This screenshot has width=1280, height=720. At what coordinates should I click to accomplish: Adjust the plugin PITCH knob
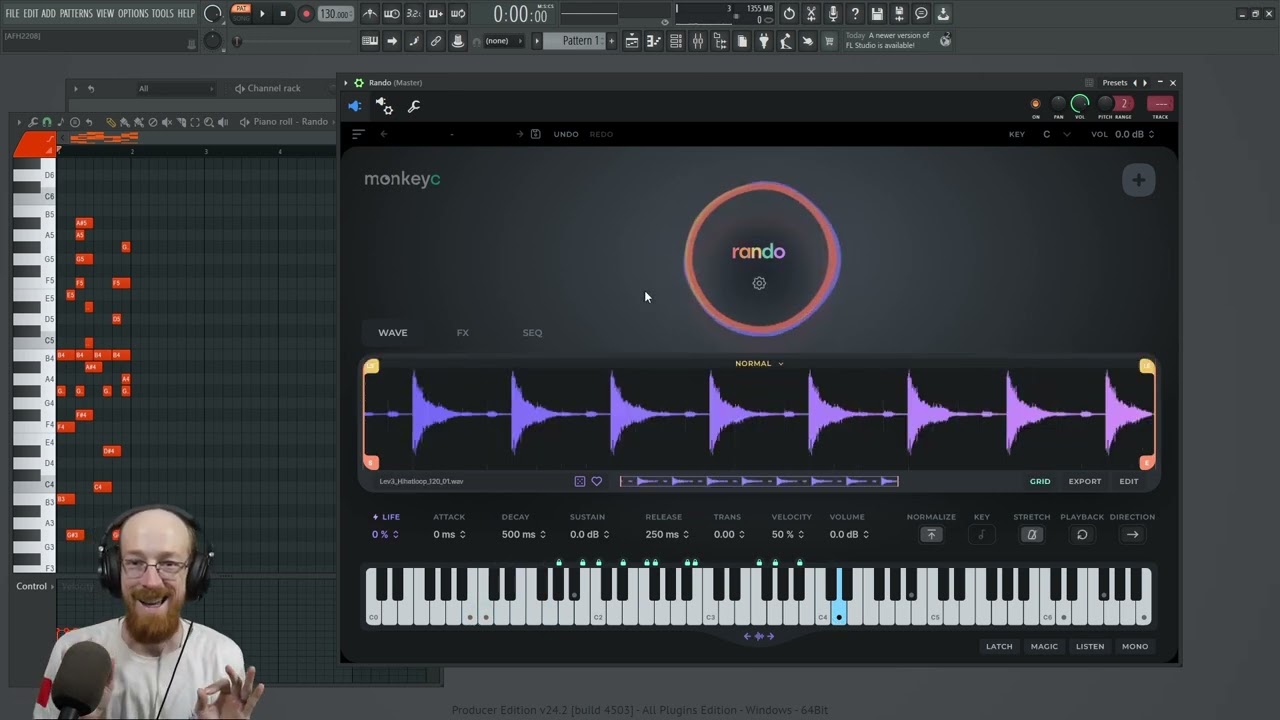pyautogui.click(x=1105, y=103)
